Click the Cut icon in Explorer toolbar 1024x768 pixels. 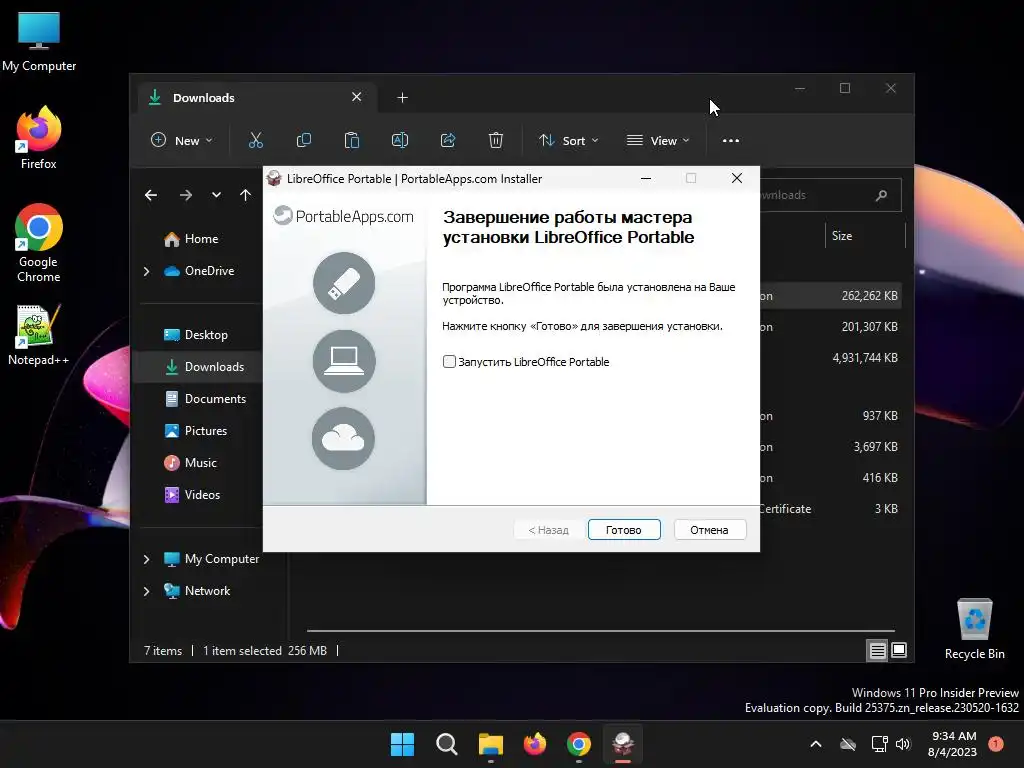(255, 140)
